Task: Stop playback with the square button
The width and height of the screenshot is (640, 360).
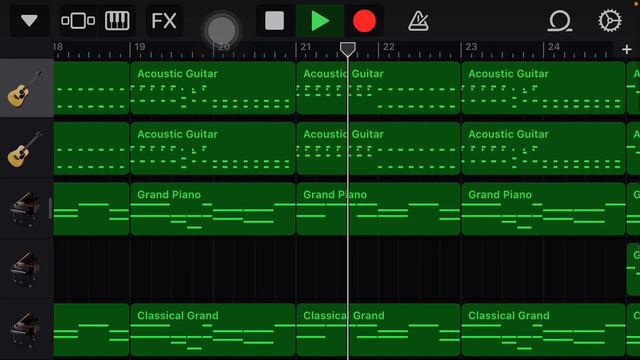Action: coord(274,20)
